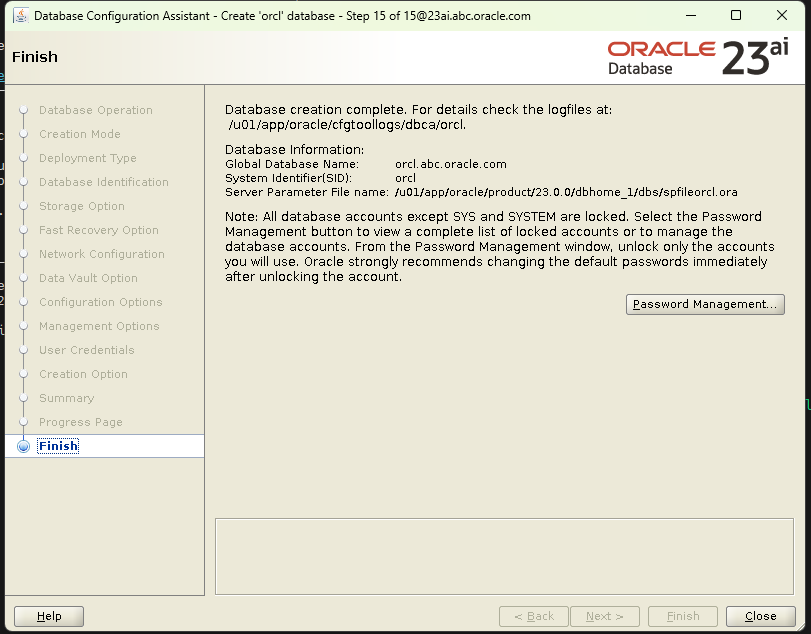Click the Finish step status bullet

[x=23, y=446]
